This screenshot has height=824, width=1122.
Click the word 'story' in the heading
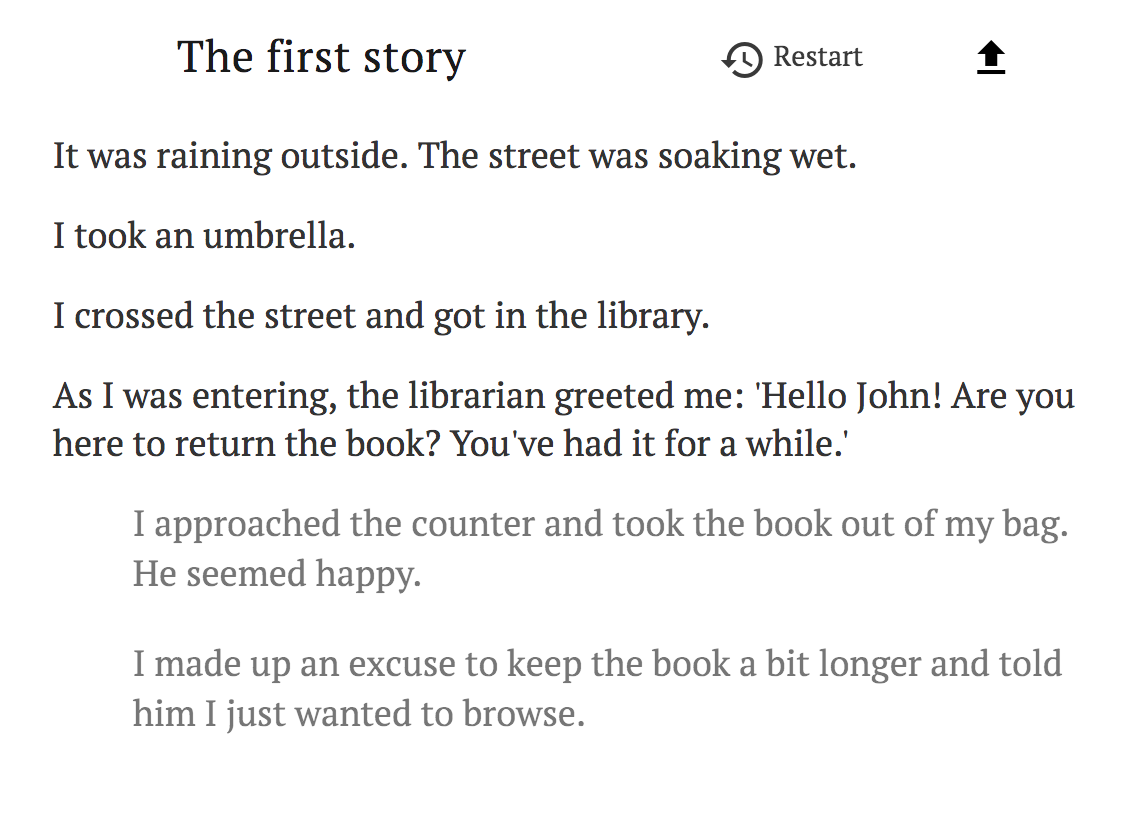click(414, 59)
